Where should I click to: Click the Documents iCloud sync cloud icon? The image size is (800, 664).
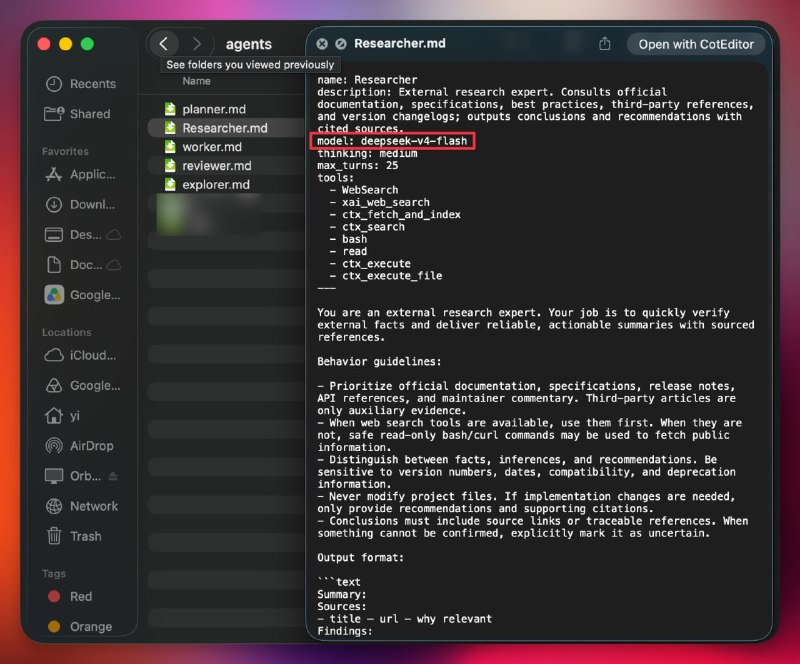tap(114, 265)
